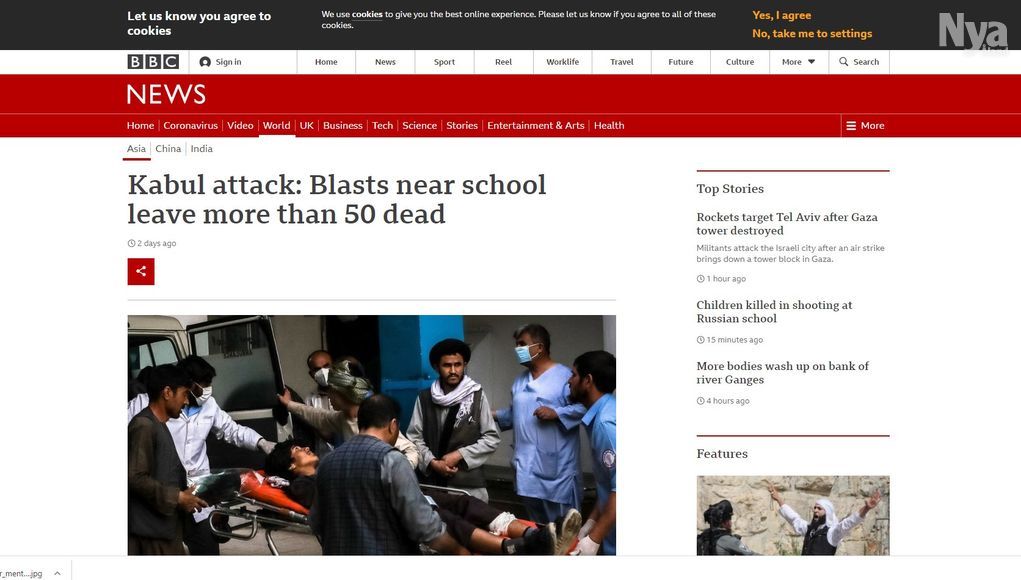Open the Features thumbnail image
This screenshot has width=1021, height=580.
tap(793, 515)
